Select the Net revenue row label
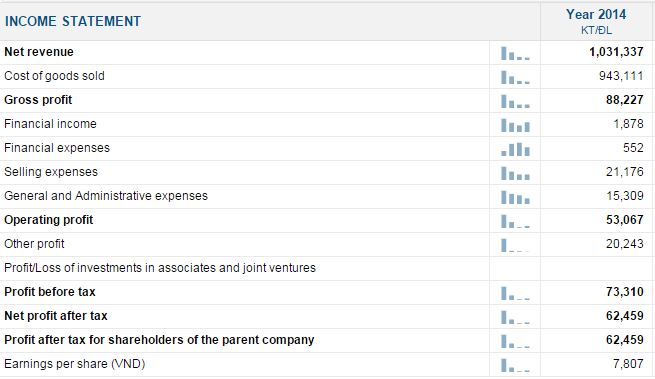655x379 pixels. 39,52
